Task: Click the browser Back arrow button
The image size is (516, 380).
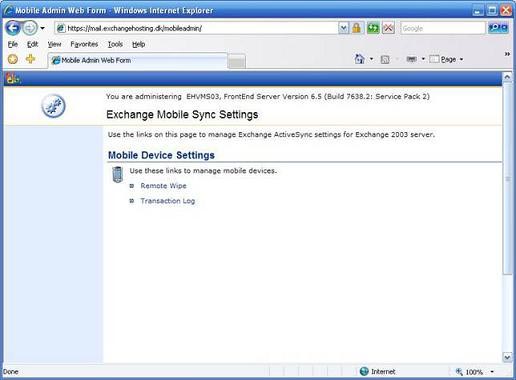Action: coord(13,28)
